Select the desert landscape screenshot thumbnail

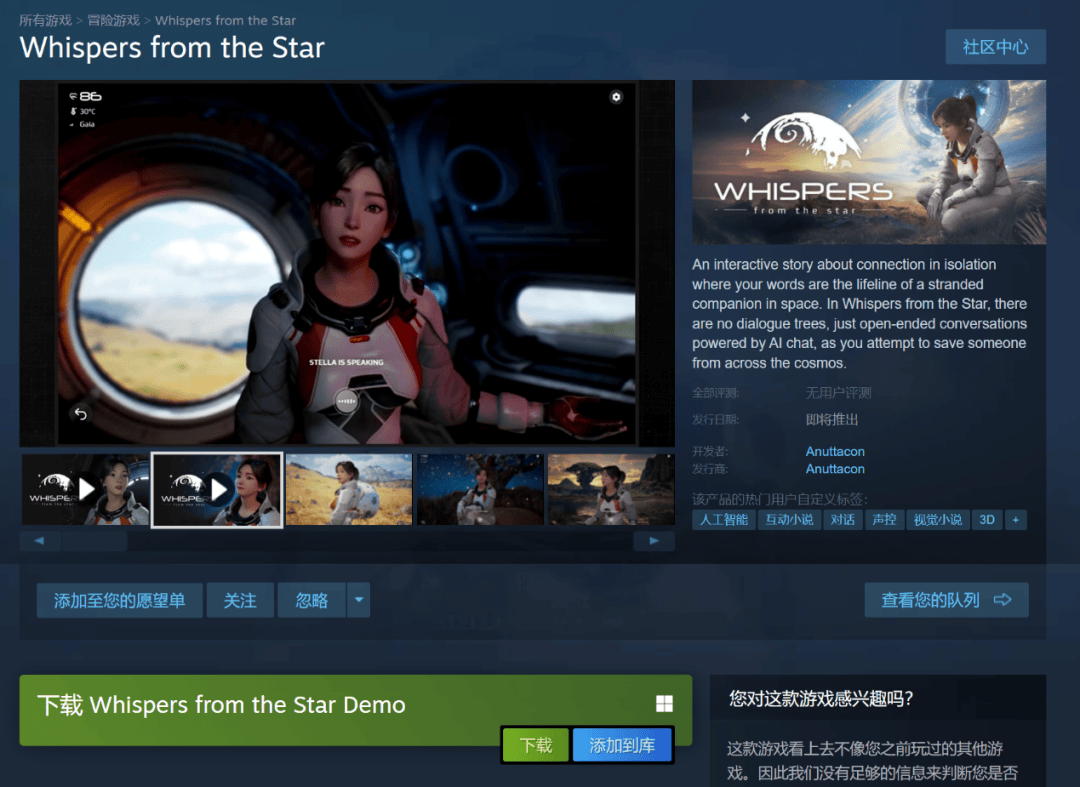[x=348, y=489]
